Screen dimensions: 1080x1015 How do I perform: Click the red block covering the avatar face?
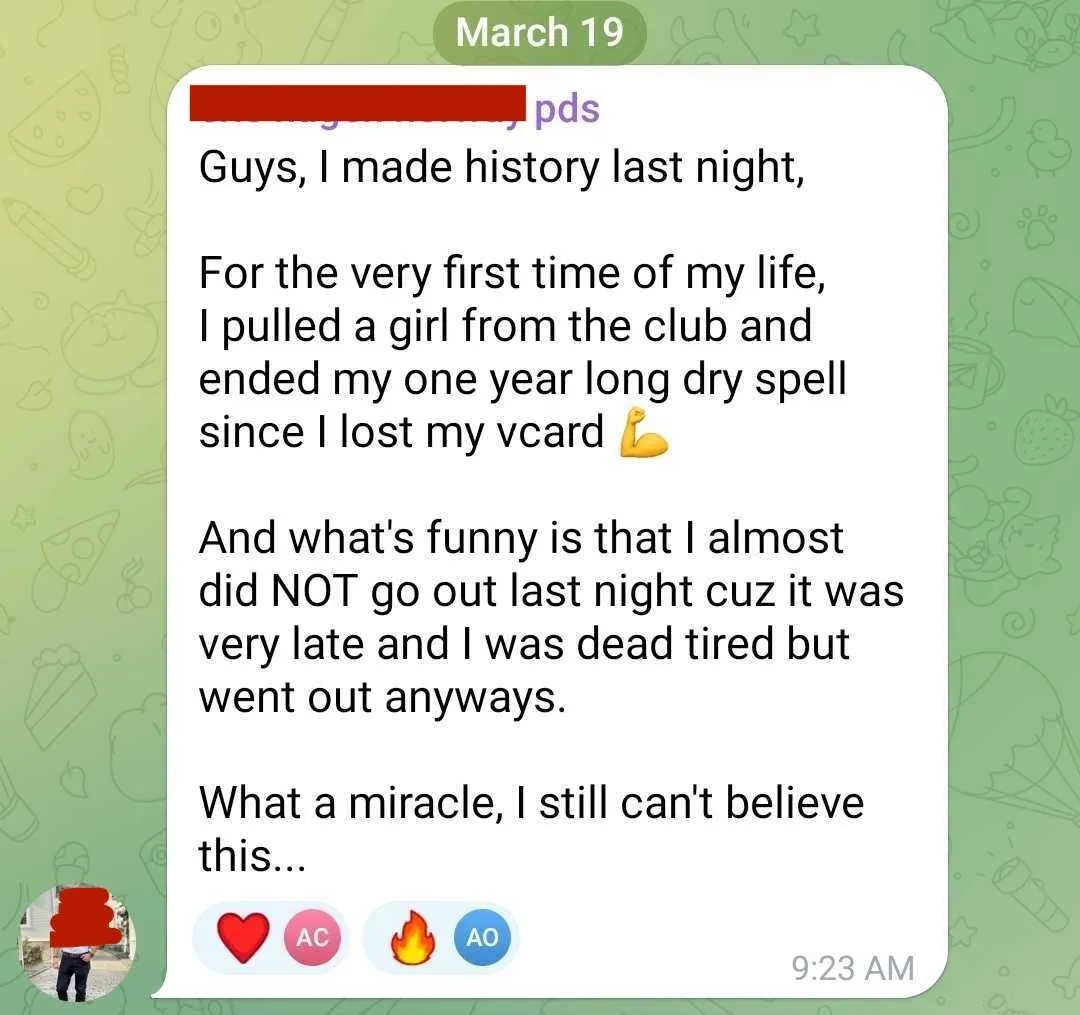[x=81, y=917]
